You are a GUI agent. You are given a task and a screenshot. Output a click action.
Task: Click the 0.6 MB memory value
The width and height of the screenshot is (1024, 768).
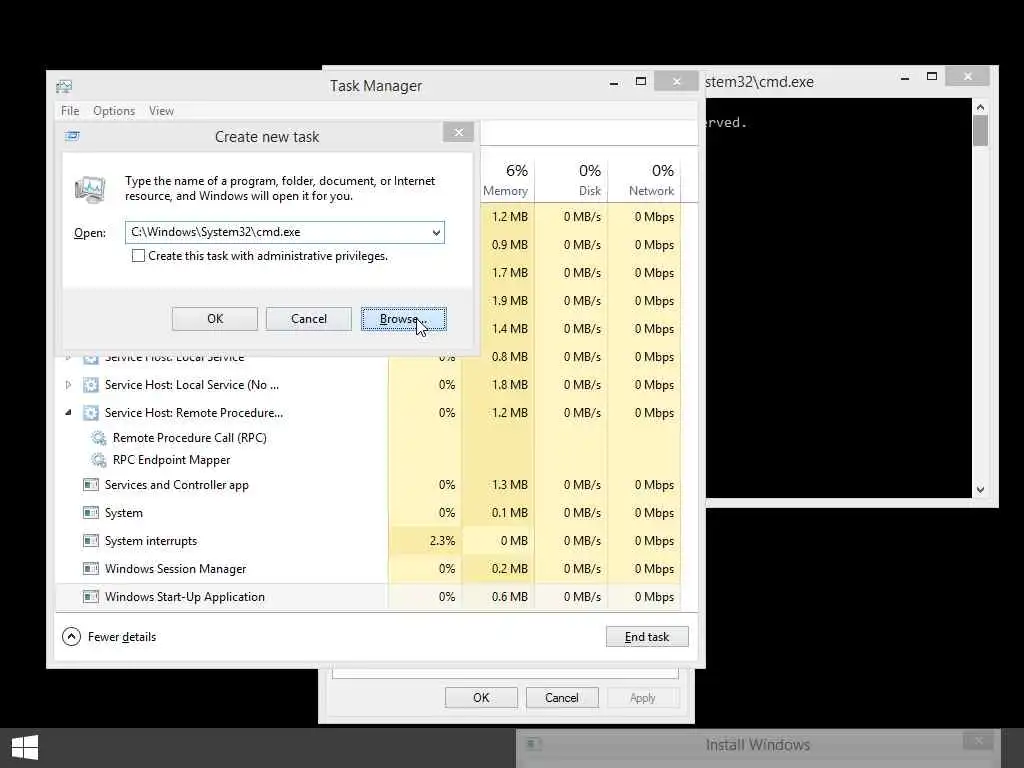[509, 597]
